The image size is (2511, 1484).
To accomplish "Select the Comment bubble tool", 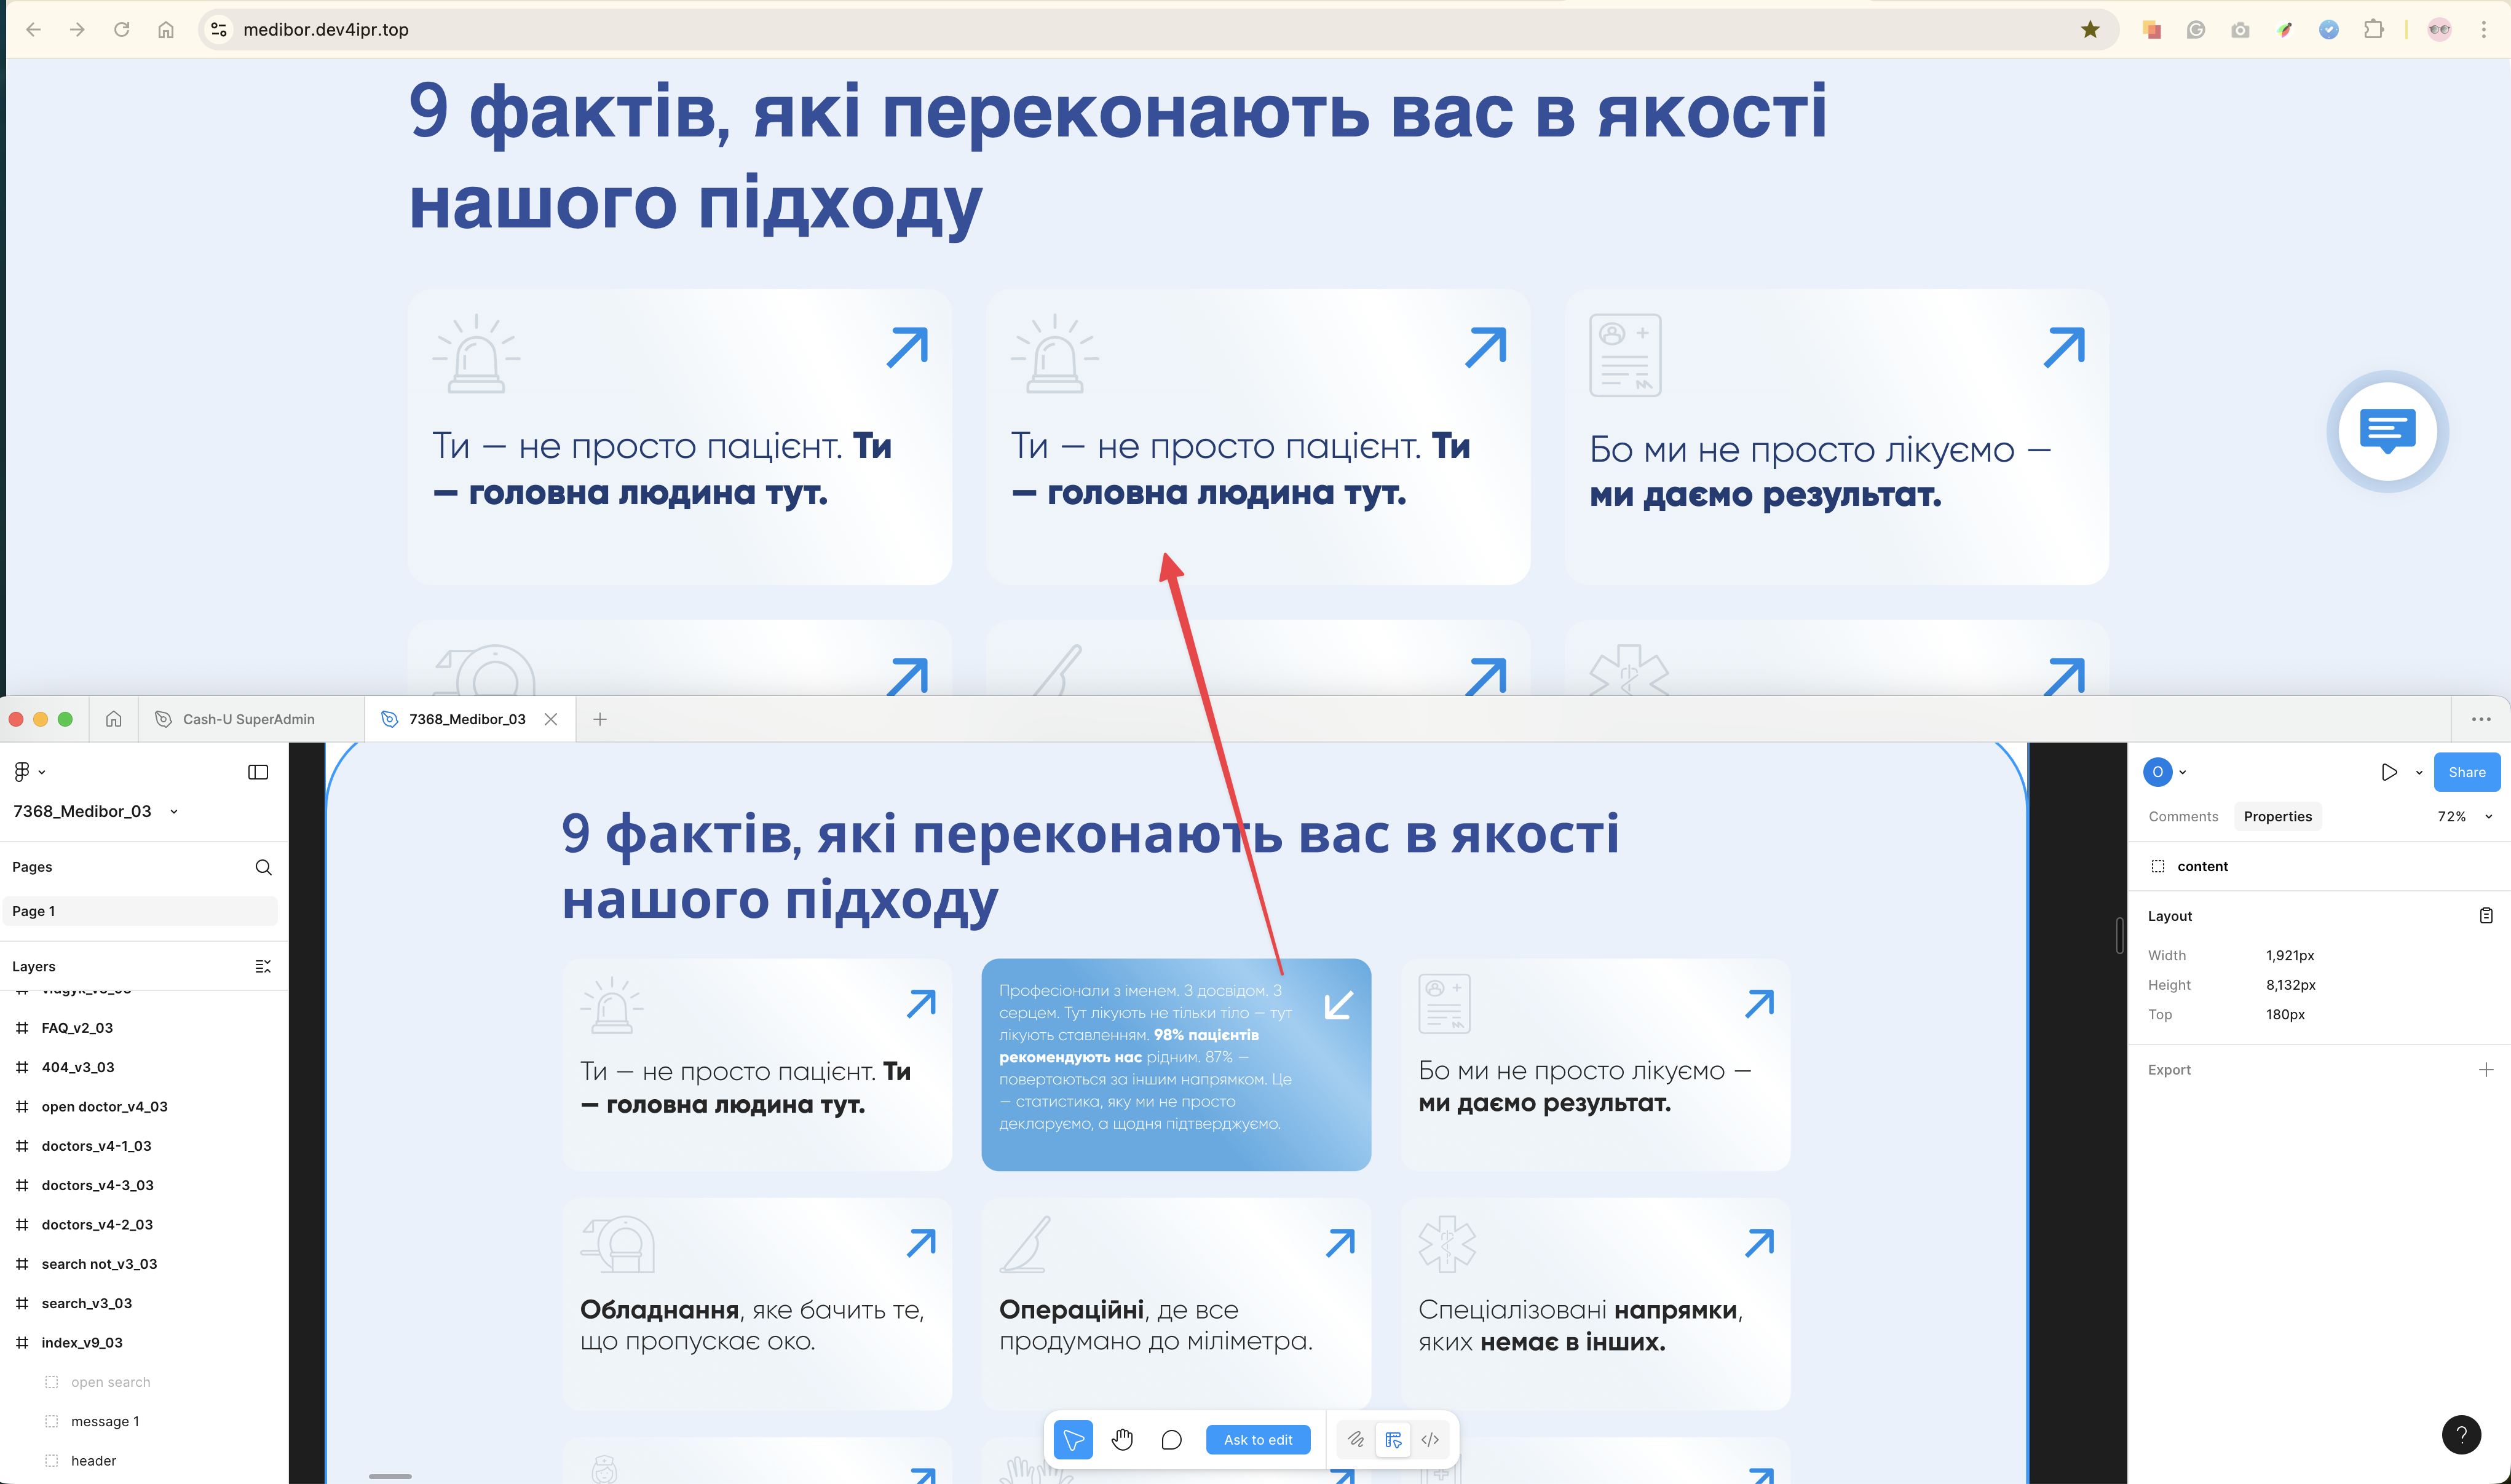I will click(x=1171, y=1440).
